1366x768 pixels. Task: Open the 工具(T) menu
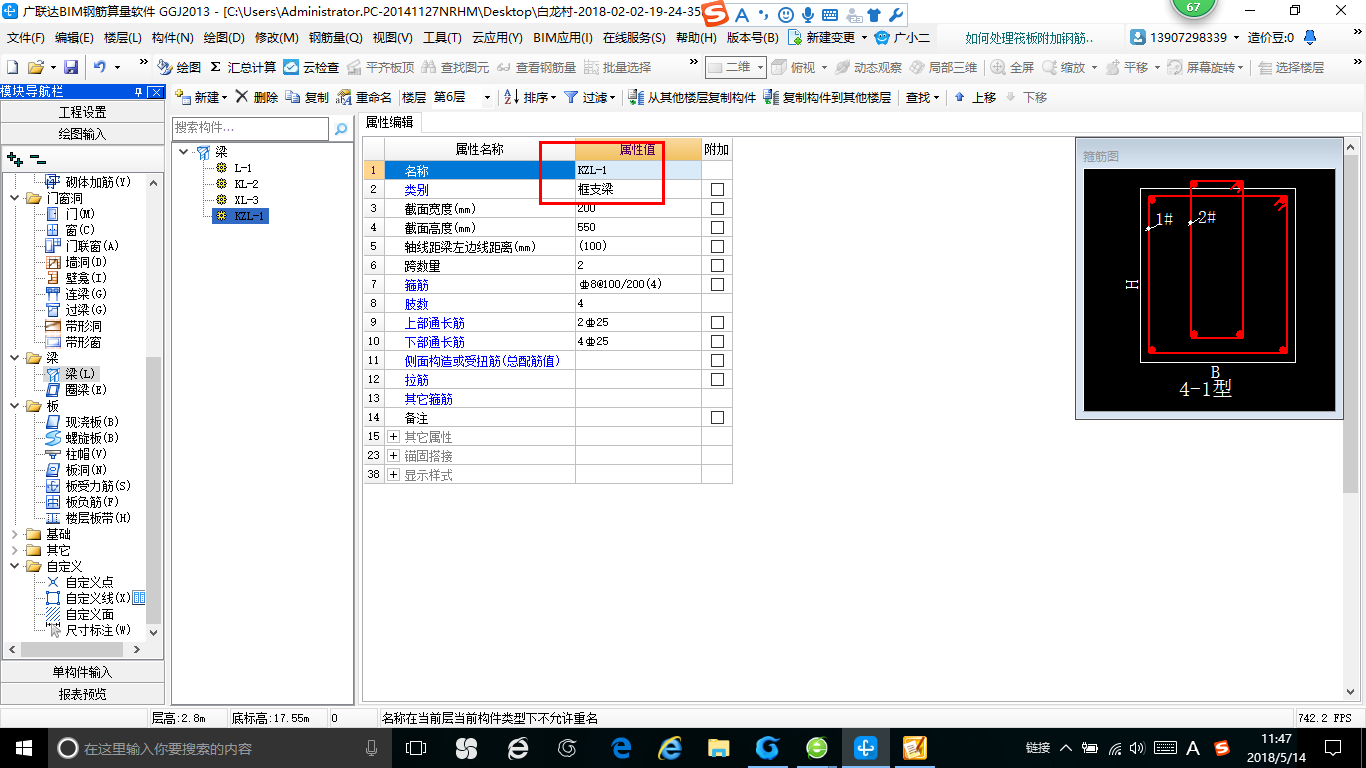(x=442, y=38)
